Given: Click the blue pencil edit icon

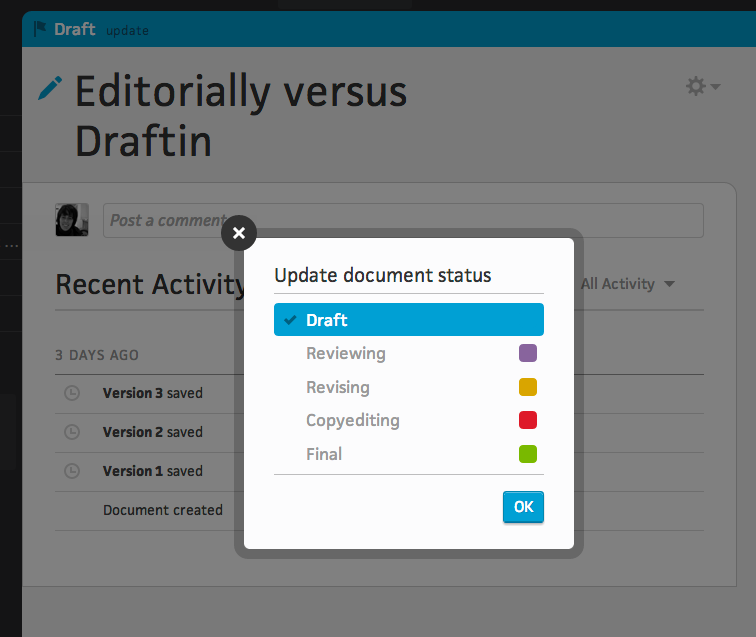Looking at the screenshot, I should click(50, 88).
